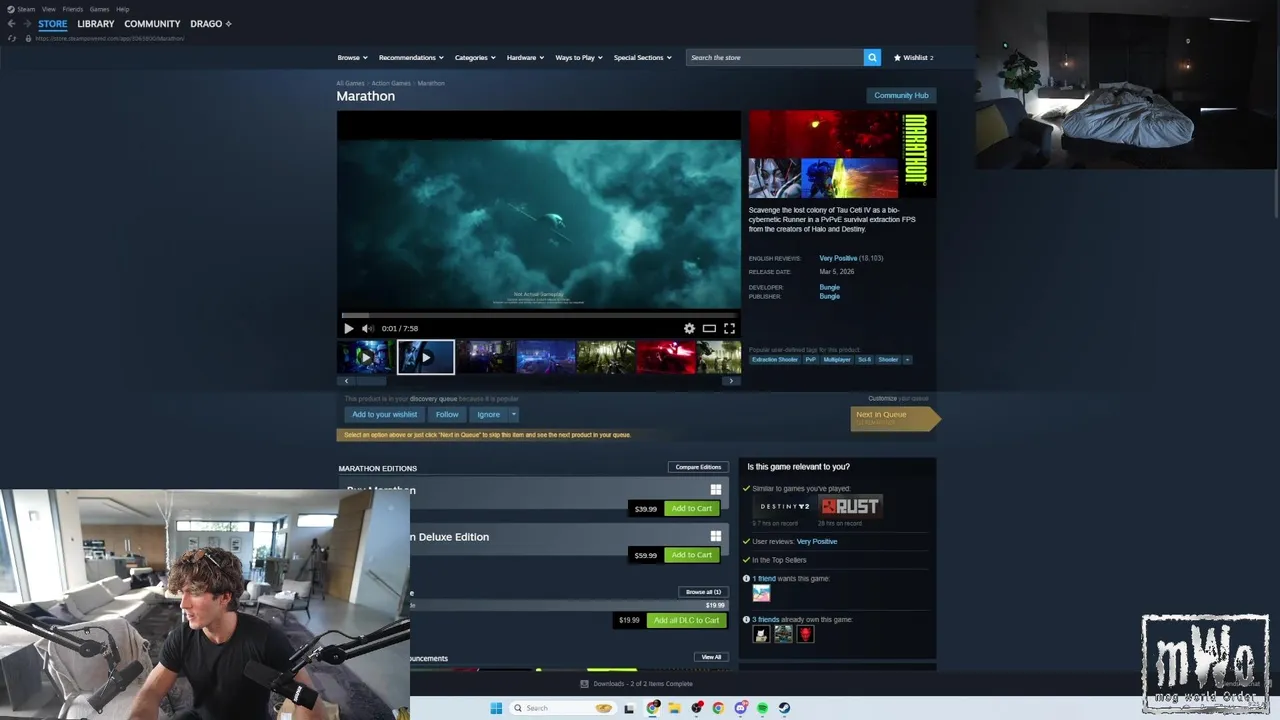The width and height of the screenshot is (1280, 720).
Task: Open the Wishlist button
Action: pos(913,57)
